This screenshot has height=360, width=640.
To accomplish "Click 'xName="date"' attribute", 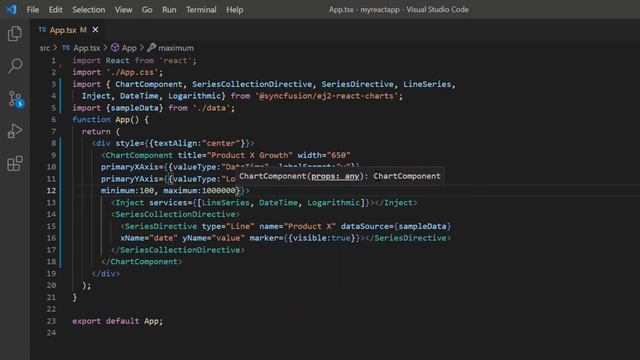I will [x=149, y=238].
